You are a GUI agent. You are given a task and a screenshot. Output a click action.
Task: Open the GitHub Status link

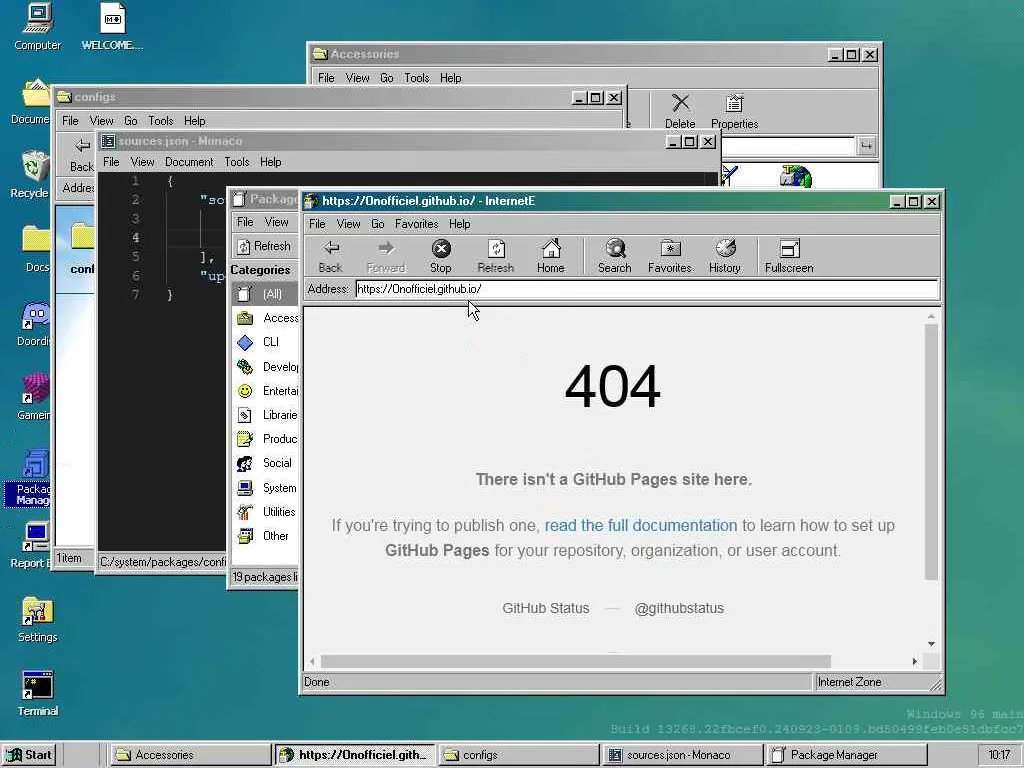545,608
